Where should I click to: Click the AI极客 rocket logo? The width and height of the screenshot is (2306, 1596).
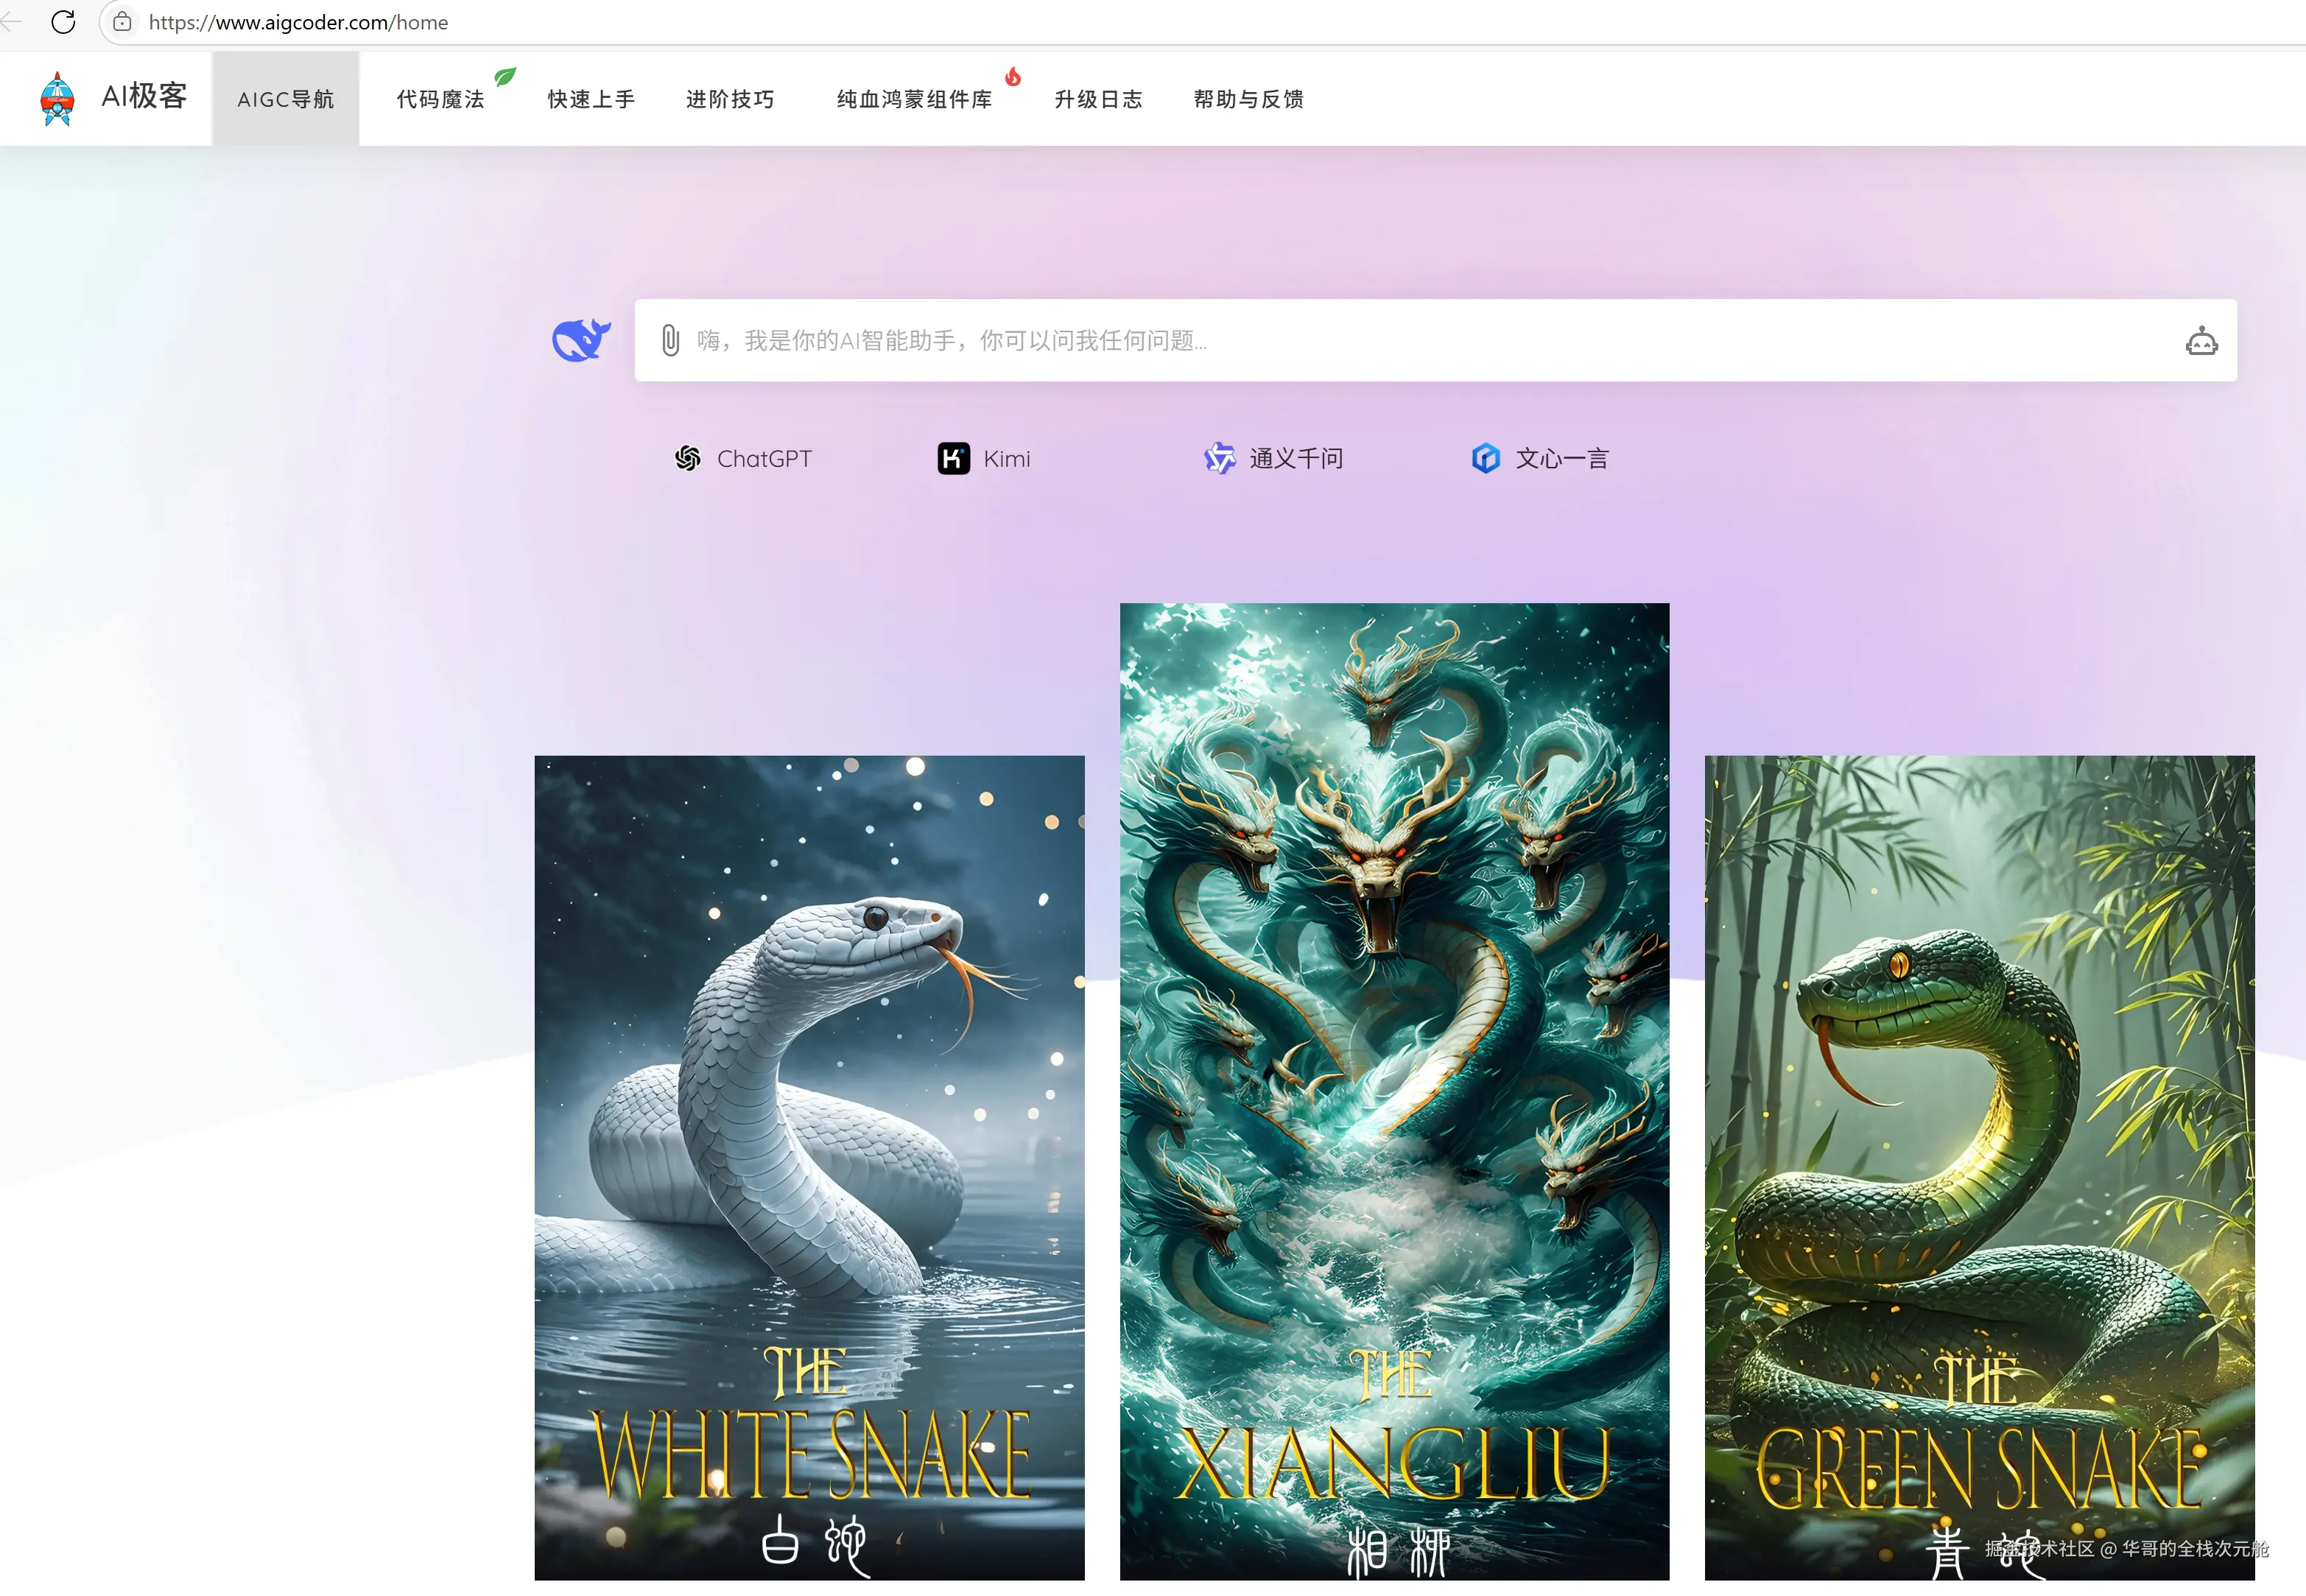pos(57,98)
